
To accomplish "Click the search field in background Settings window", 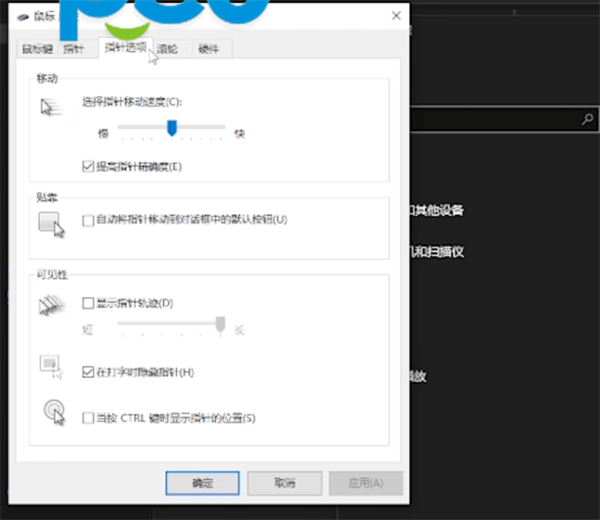I will coord(504,119).
